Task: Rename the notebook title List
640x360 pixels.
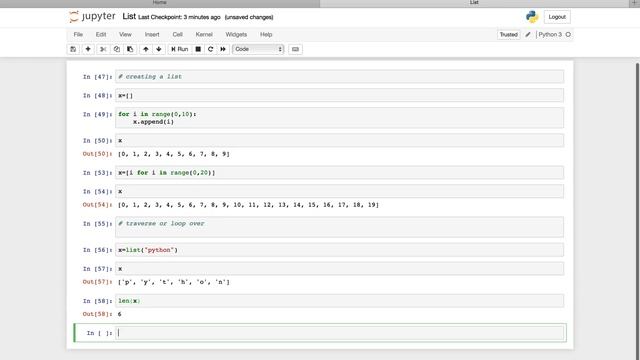Action: pos(129,17)
